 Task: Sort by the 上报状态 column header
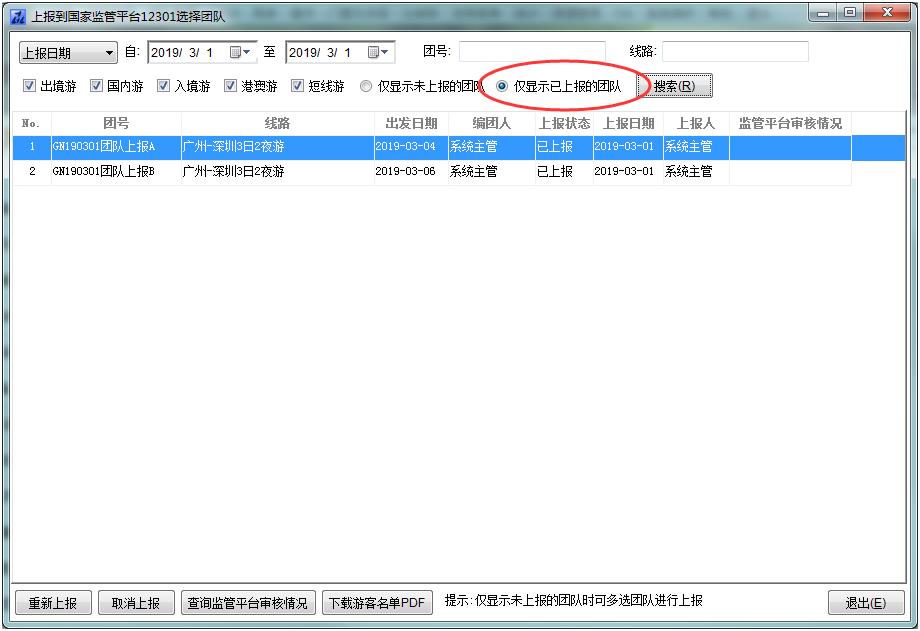pyautogui.click(x=564, y=123)
